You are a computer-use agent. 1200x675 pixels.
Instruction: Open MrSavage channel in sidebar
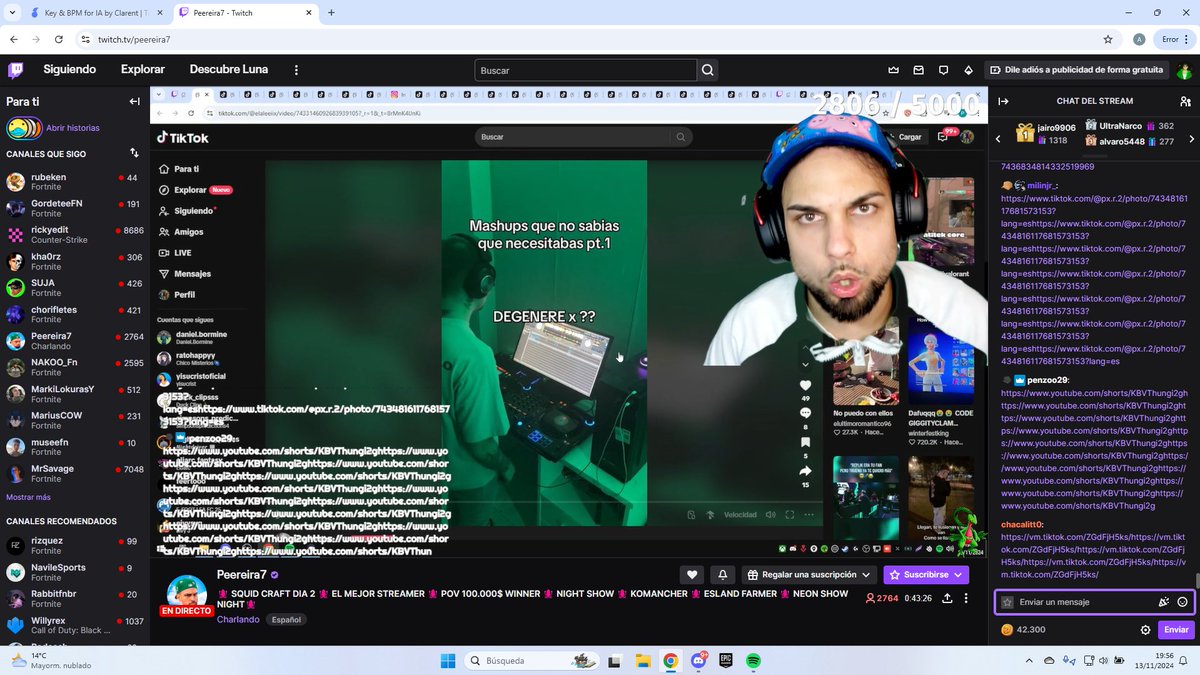(x=75, y=473)
